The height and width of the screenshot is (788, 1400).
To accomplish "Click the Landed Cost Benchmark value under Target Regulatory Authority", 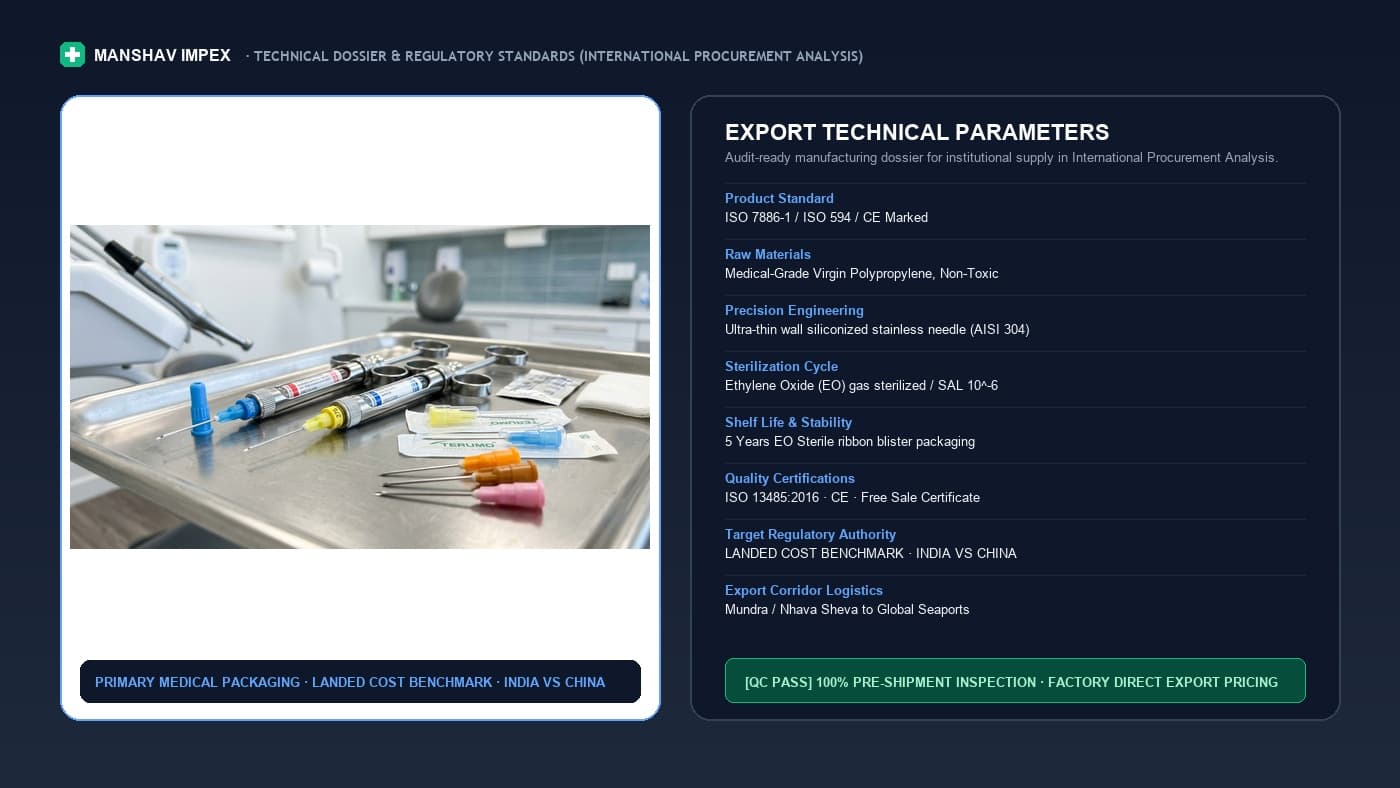I will (870, 553).
